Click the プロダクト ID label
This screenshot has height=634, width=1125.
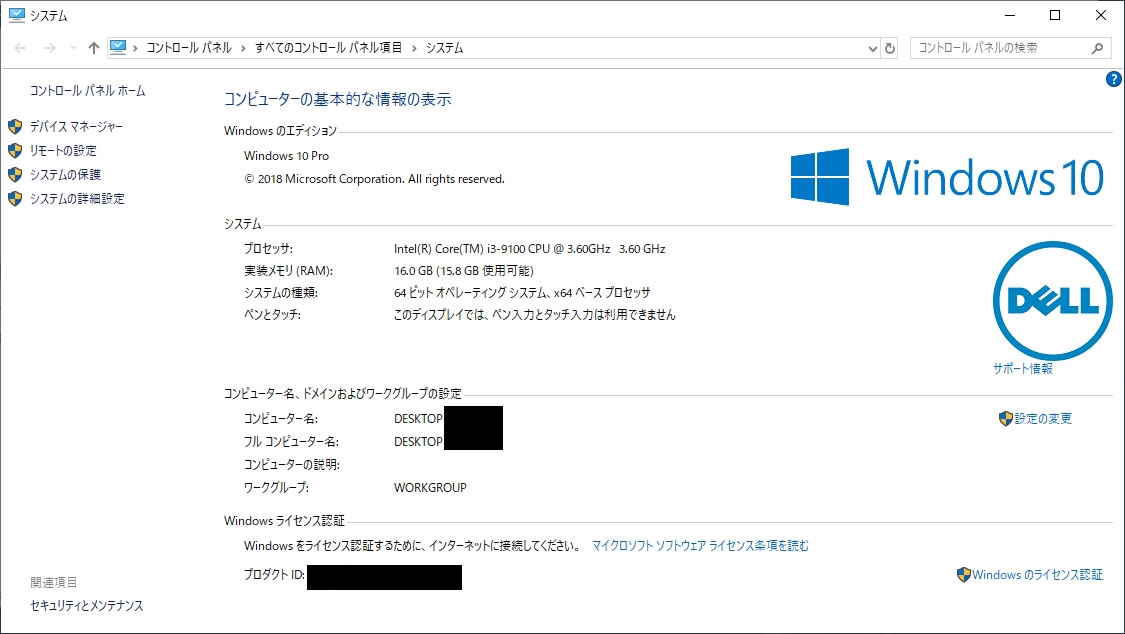274,575
